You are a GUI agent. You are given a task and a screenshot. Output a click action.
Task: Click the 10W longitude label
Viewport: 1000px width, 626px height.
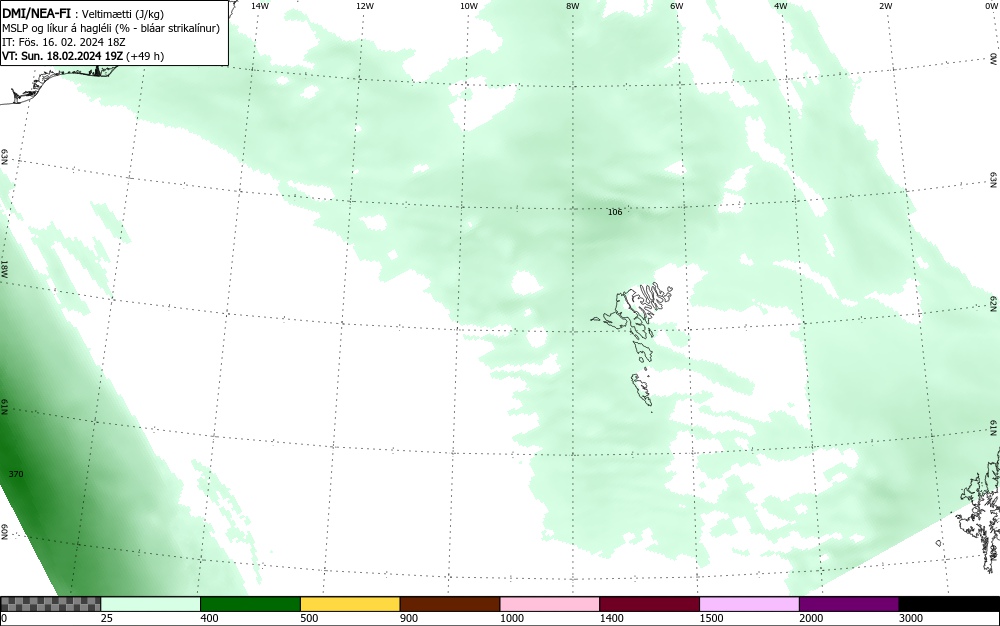tap(469, 6)
